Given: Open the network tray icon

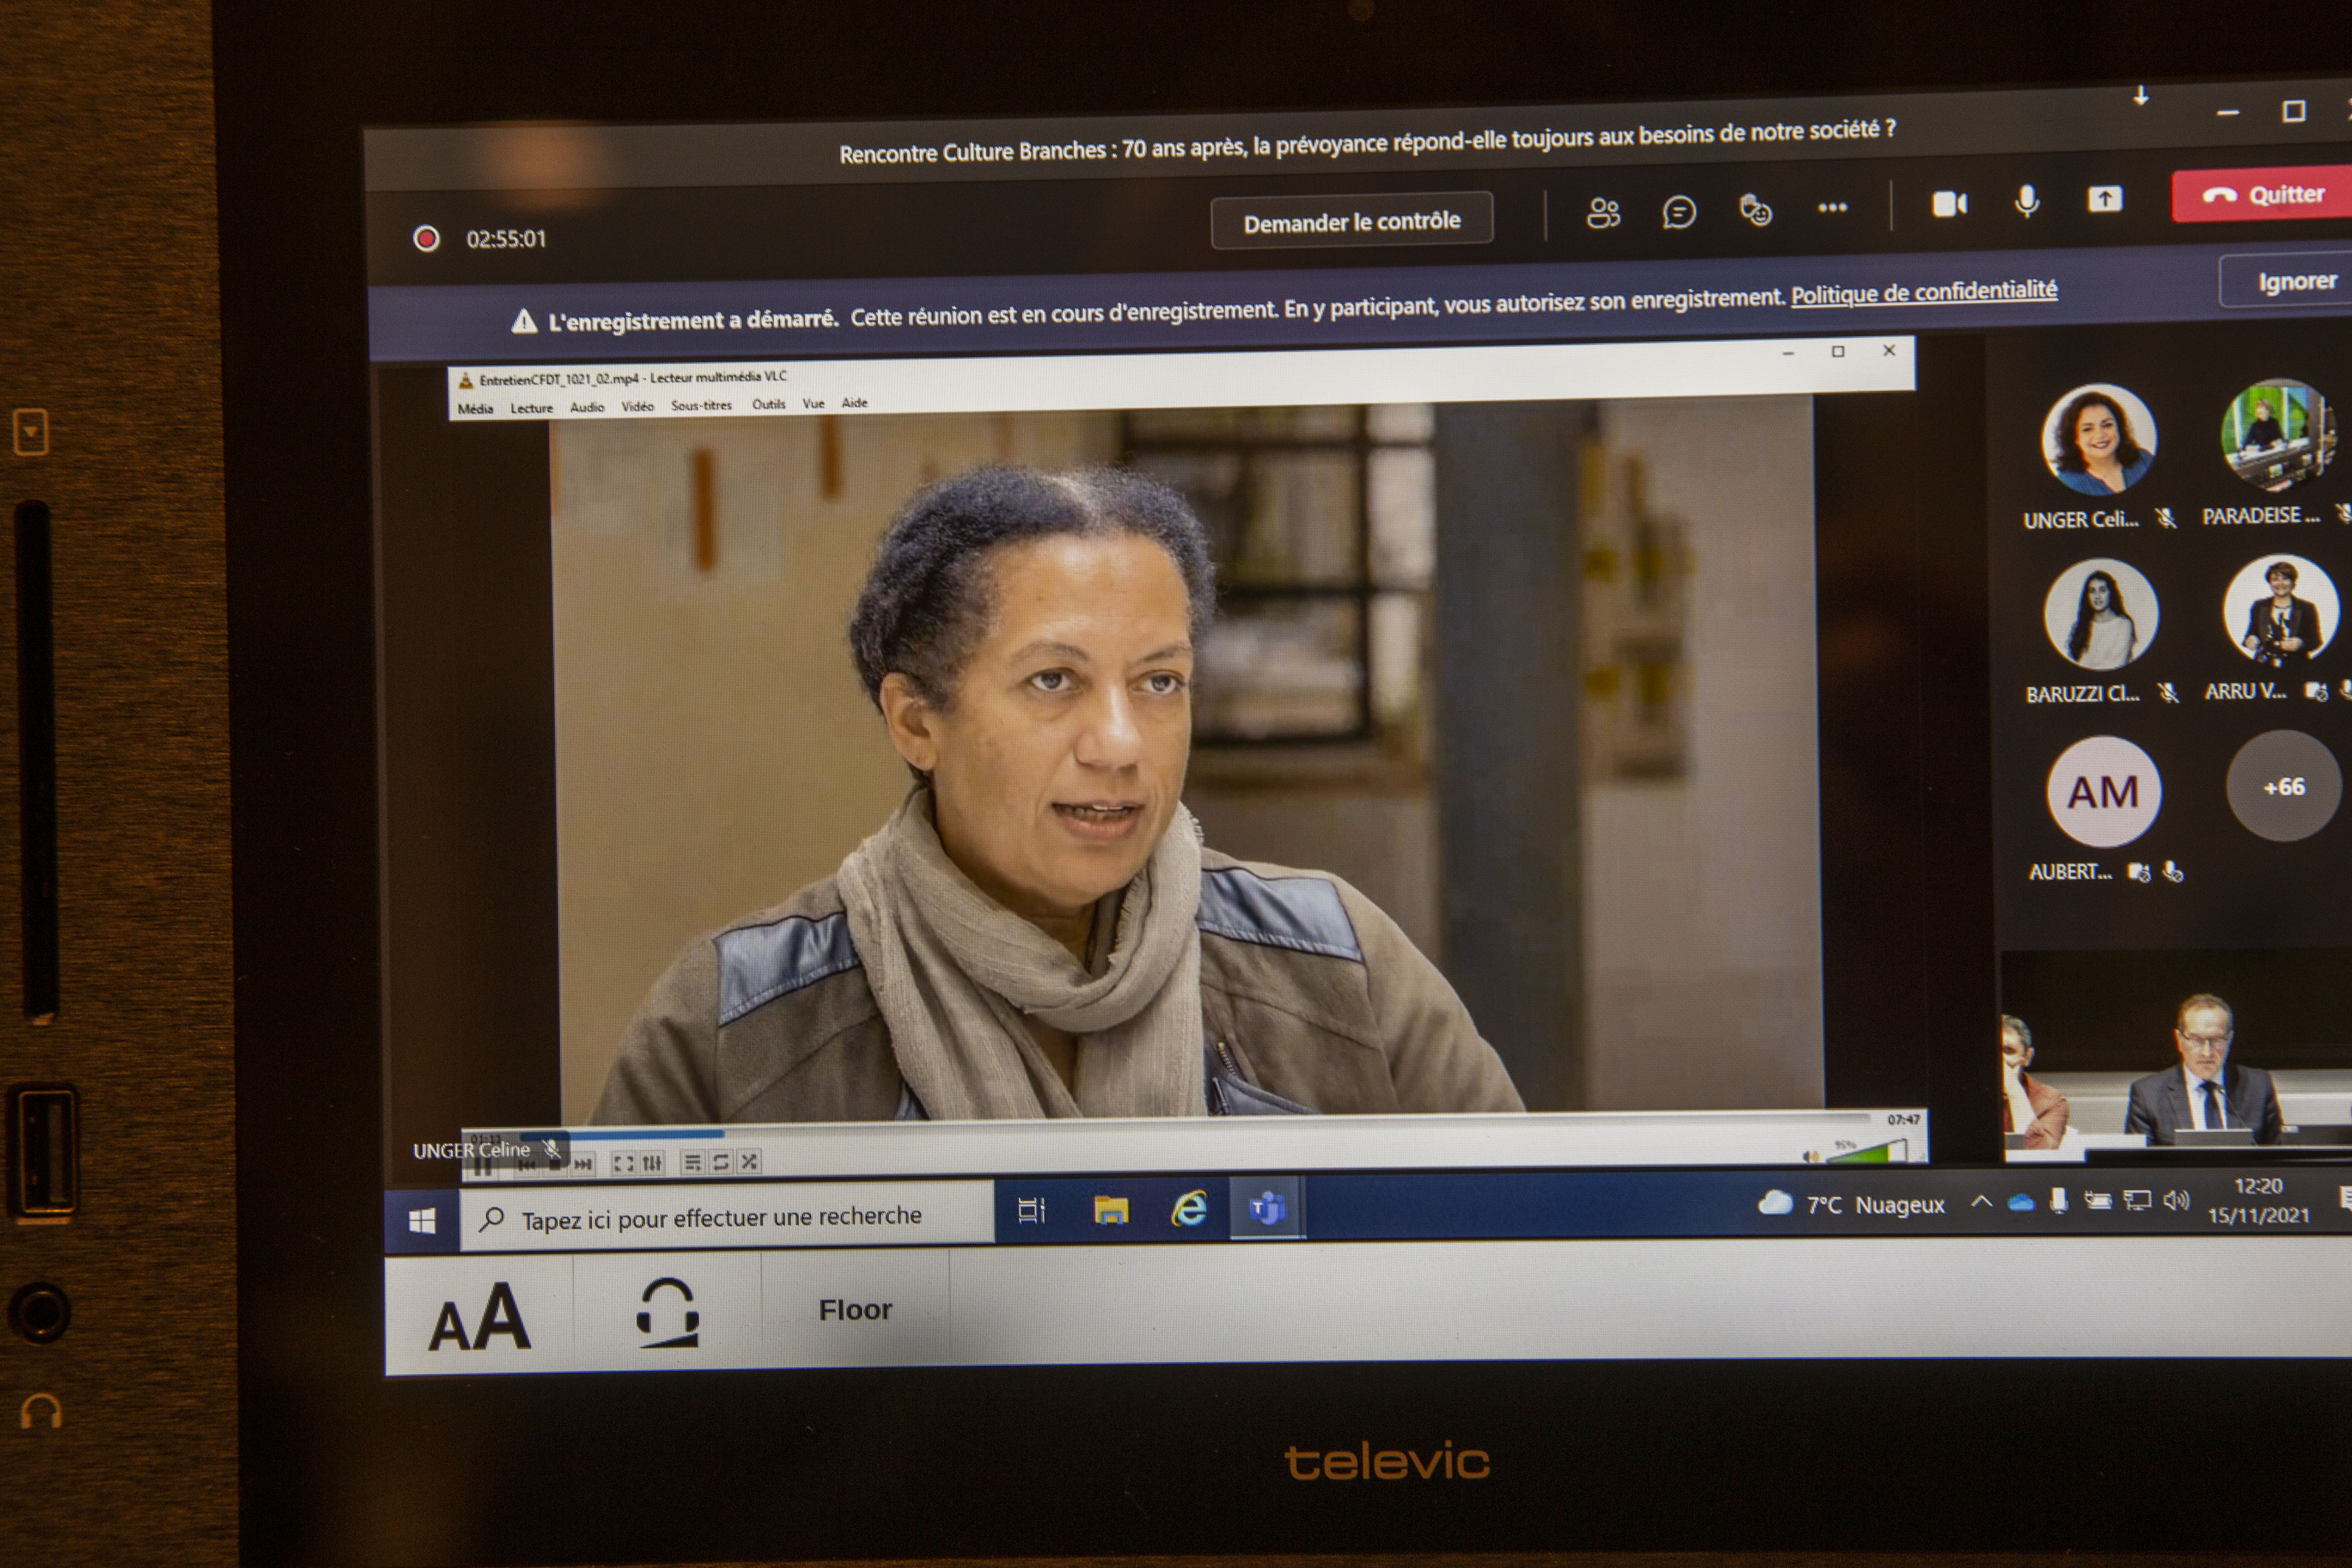Looking at the screenshot, I should click(2137, 1200).
